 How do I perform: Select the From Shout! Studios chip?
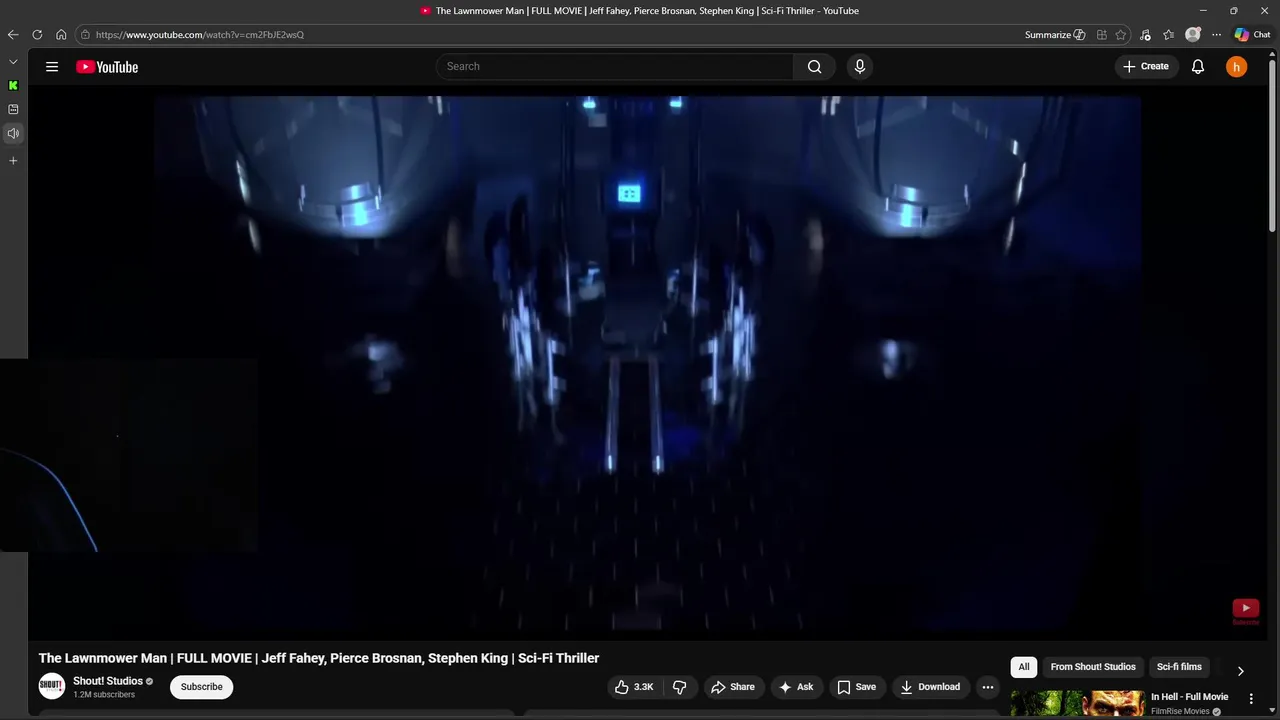(1093, 667)
